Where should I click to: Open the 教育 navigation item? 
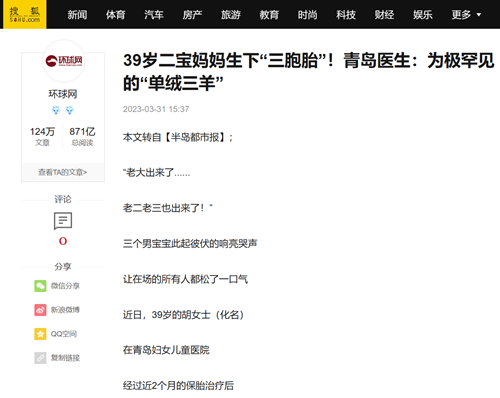tap(269, 15)
